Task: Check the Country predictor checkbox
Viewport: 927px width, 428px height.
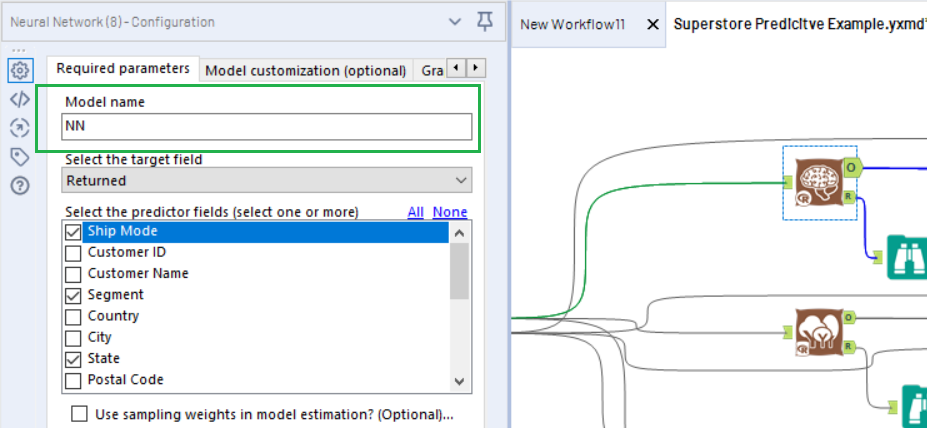Action: tap(73, 317)
